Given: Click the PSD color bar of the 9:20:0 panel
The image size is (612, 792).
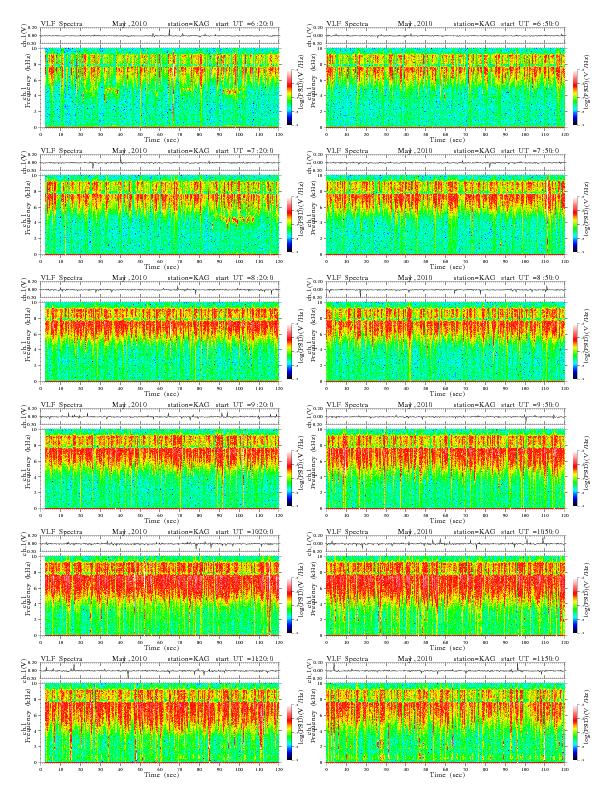Looking at the screenshot, I should [x=289, y=478].
